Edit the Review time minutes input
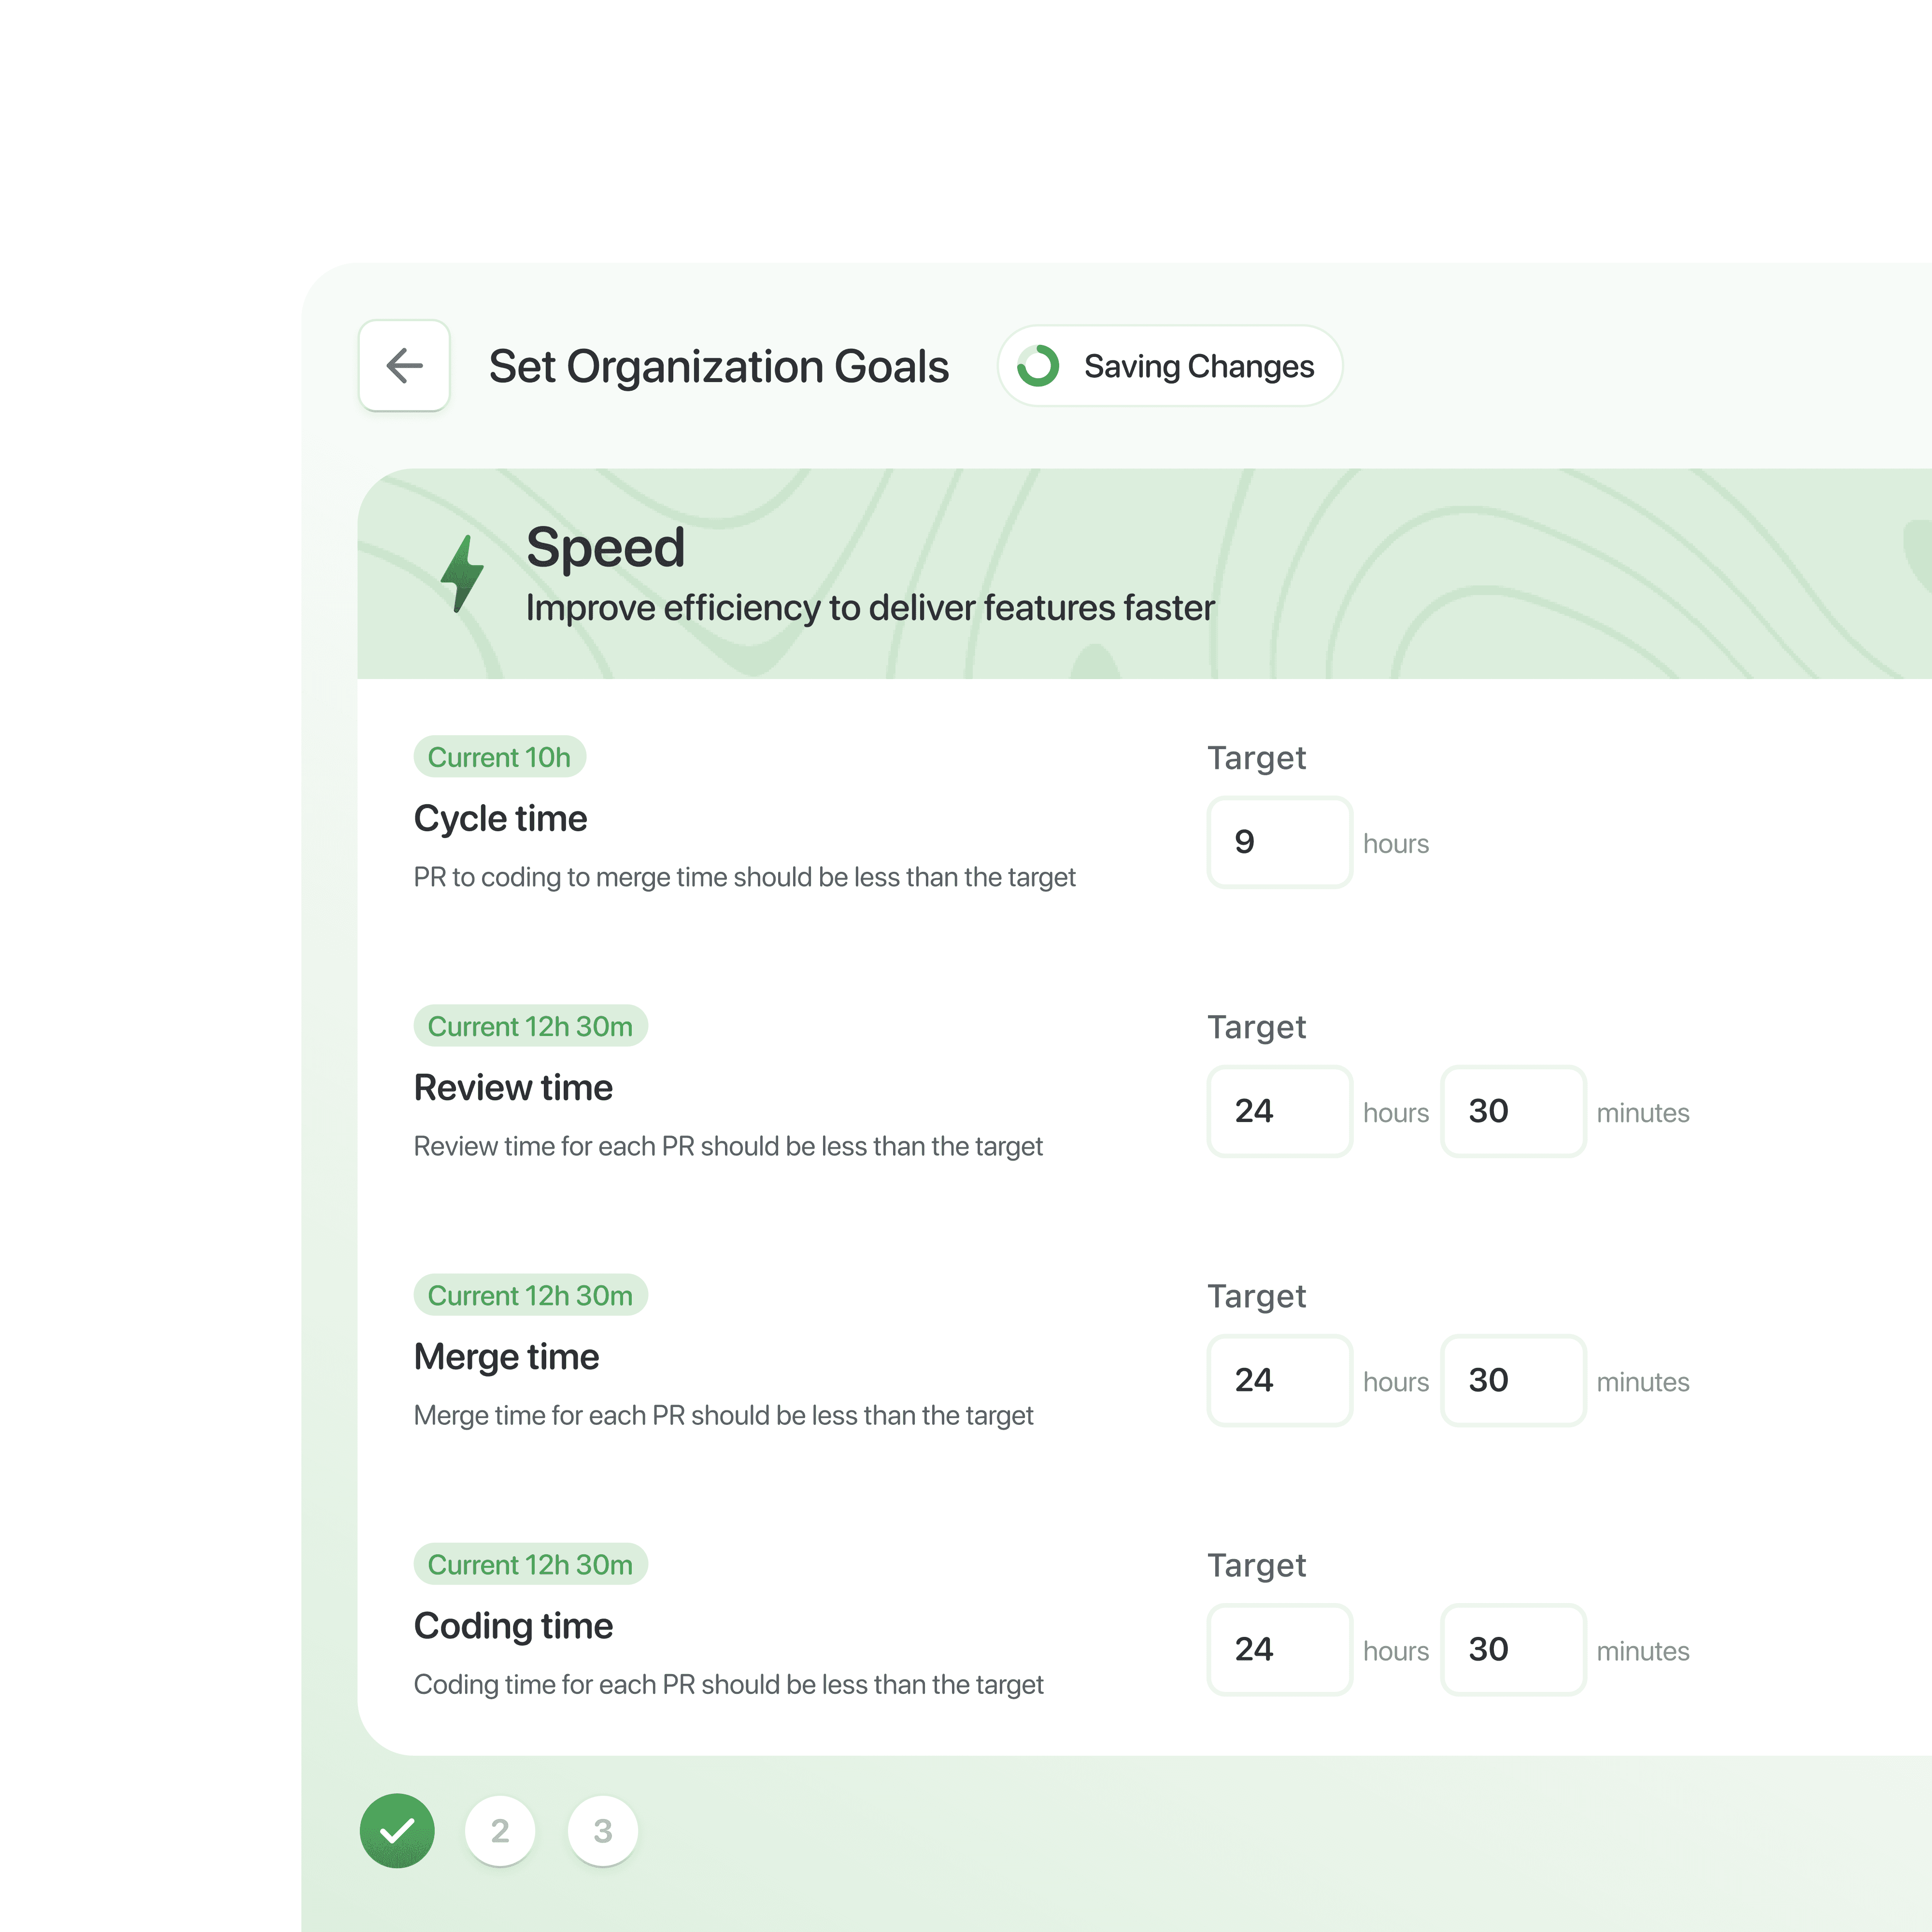Image resolution: width=1932 pixels, height=1932 pixels. (1512, 1111)
